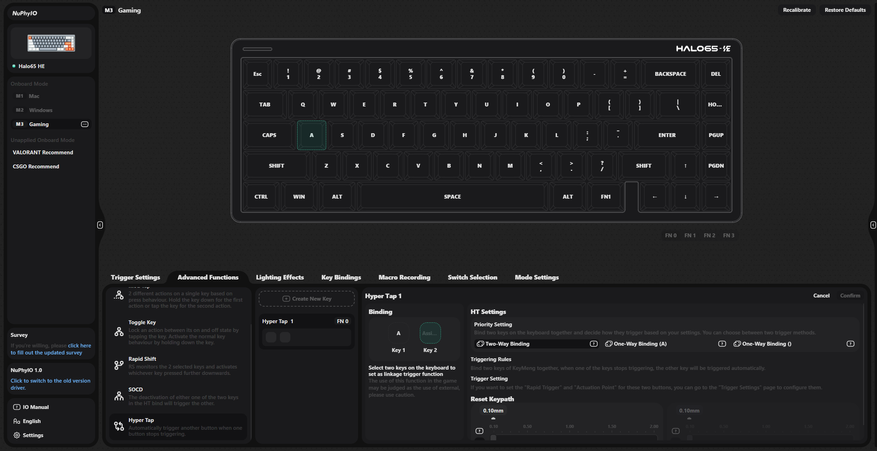Click the WIN key on the keyboard
877x451 pixels.
tap(299, 197)
